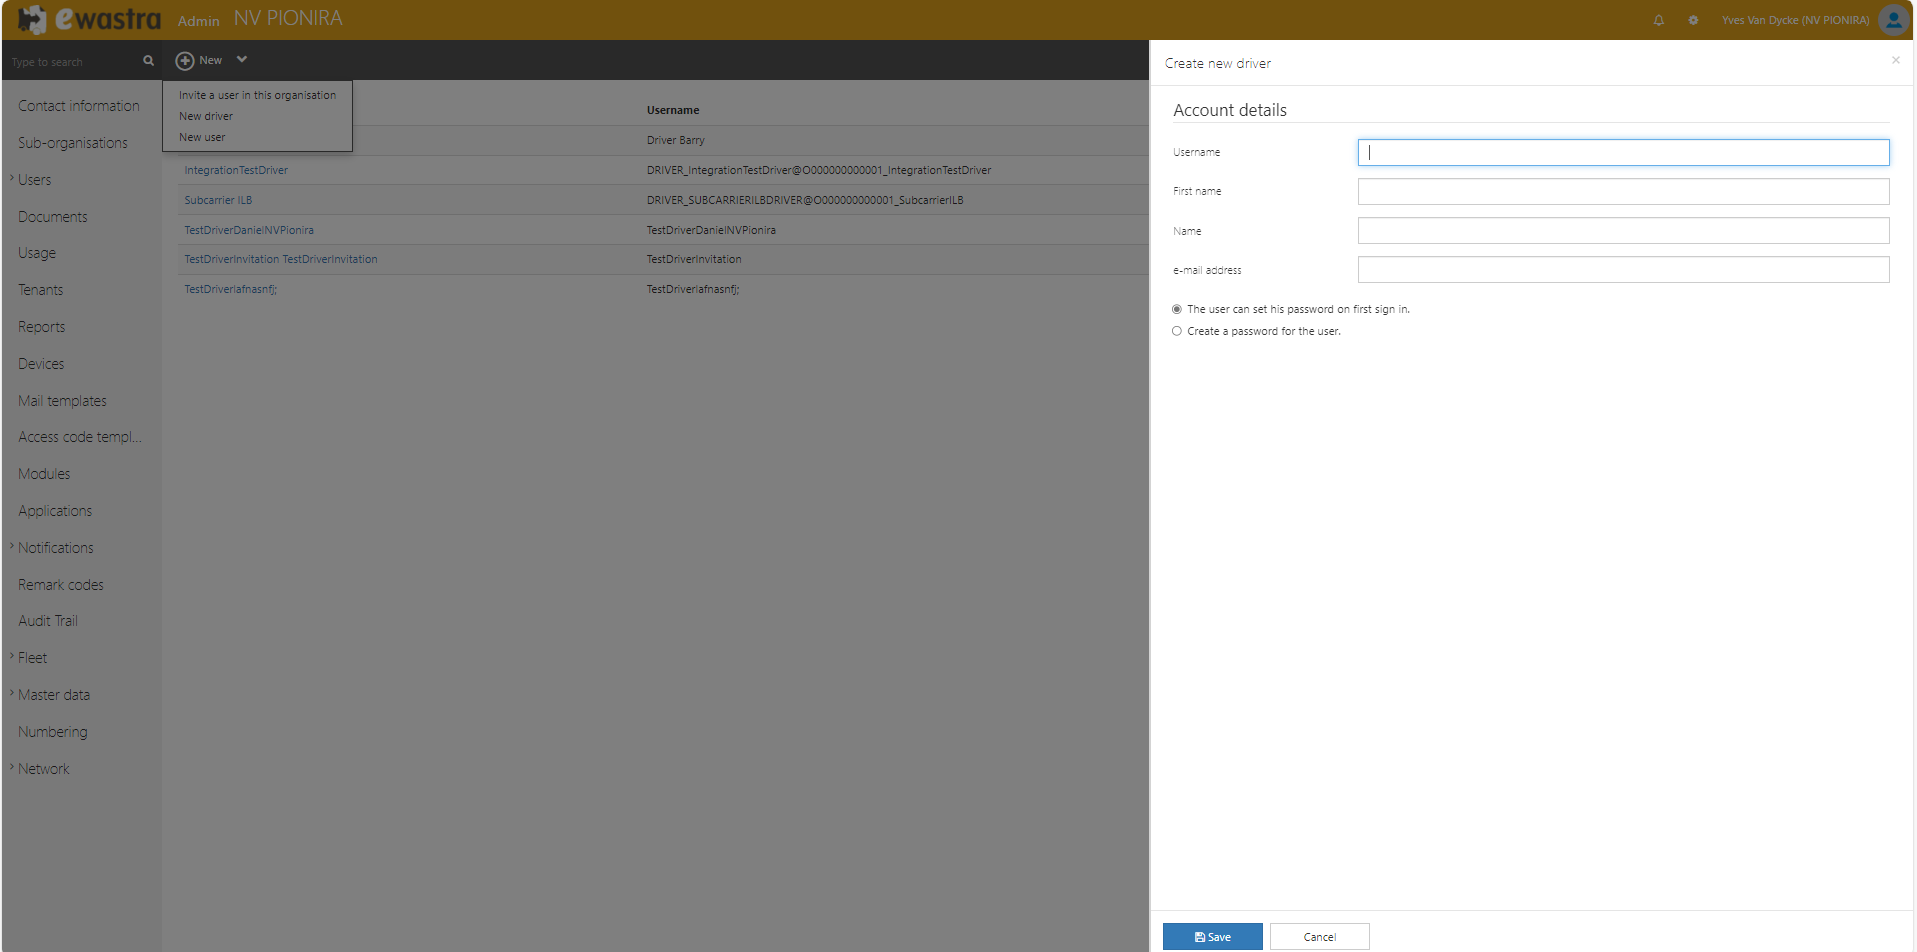Choose 'New user' from the menu

tap(202, 137)
